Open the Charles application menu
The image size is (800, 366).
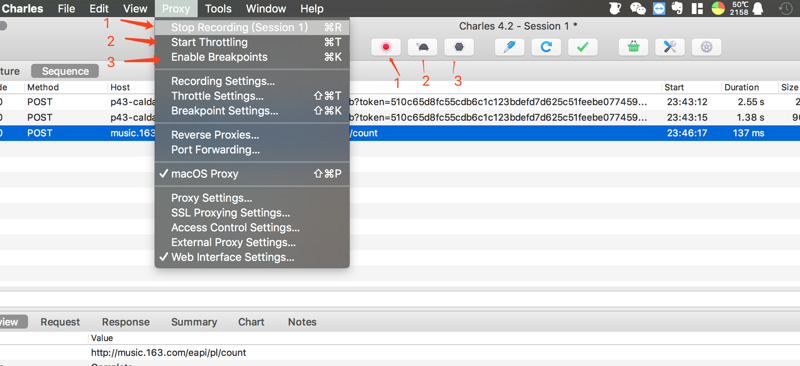[x=22, y=9]
